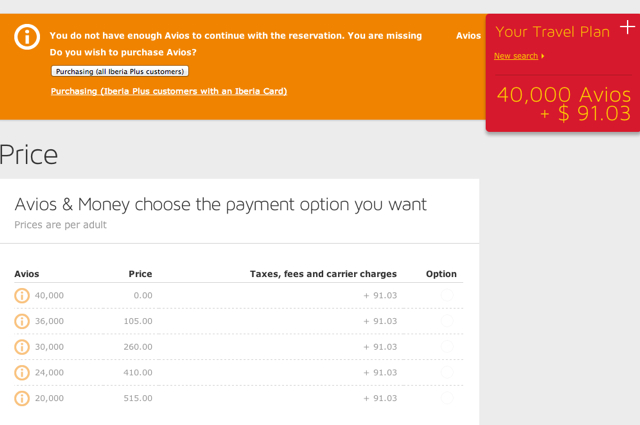Select the 36,000 Avios payment option radio

447,321
